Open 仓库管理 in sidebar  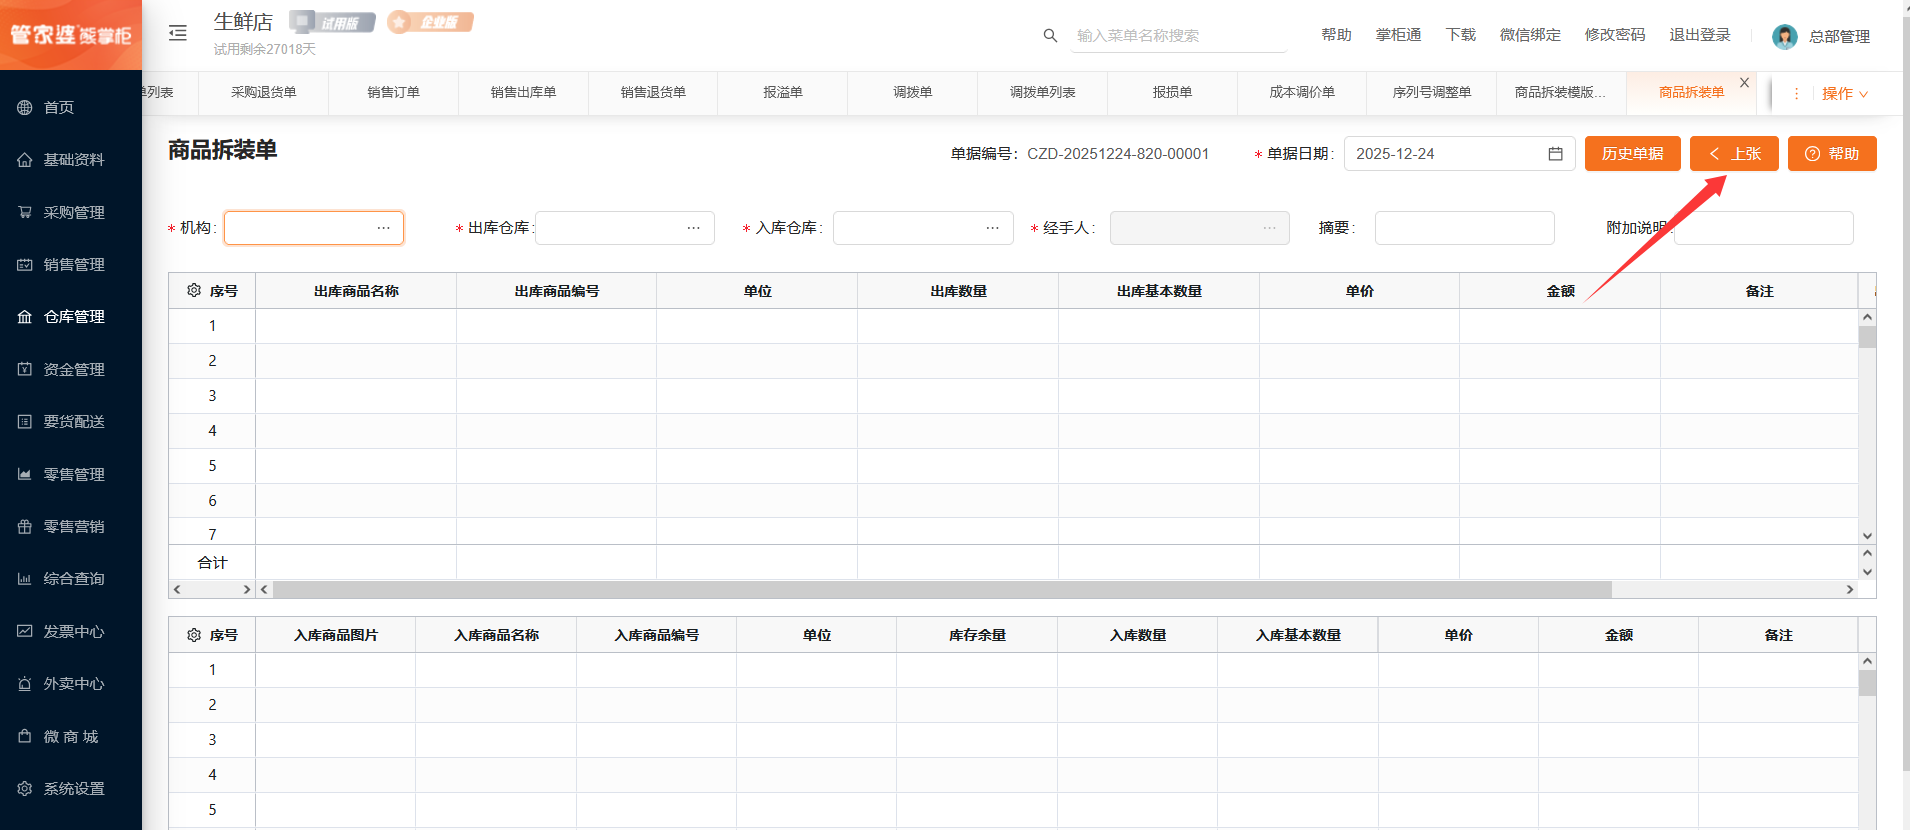click(73, 317)
